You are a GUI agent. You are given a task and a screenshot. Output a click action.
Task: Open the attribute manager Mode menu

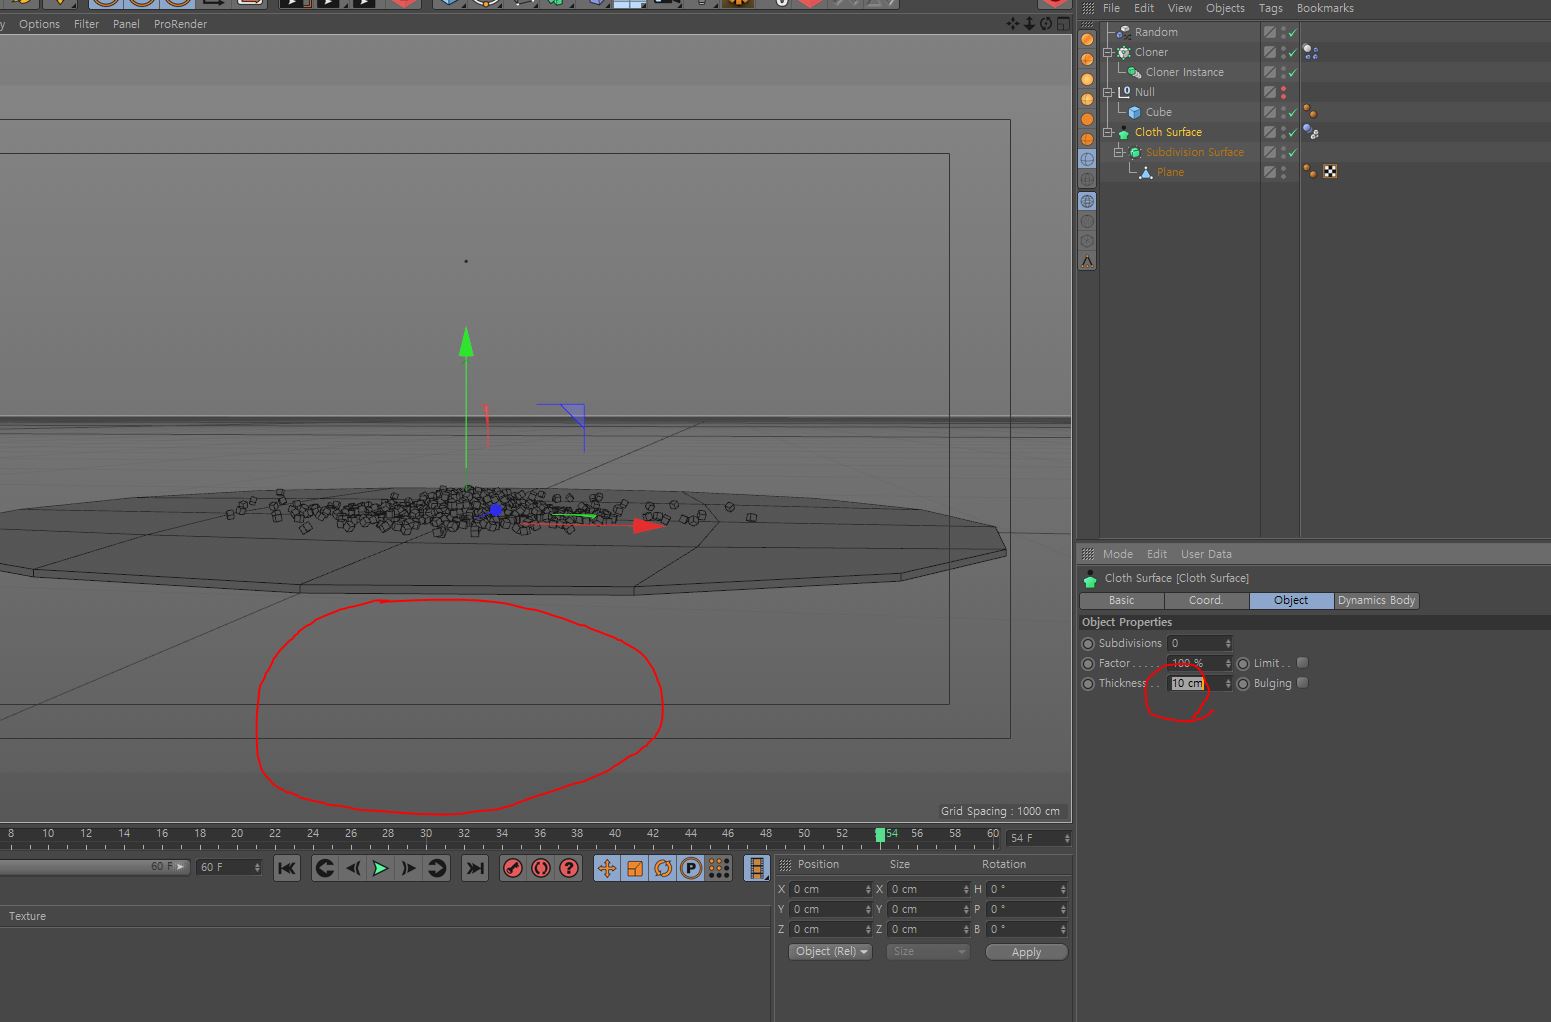[x=1117, y=554]
